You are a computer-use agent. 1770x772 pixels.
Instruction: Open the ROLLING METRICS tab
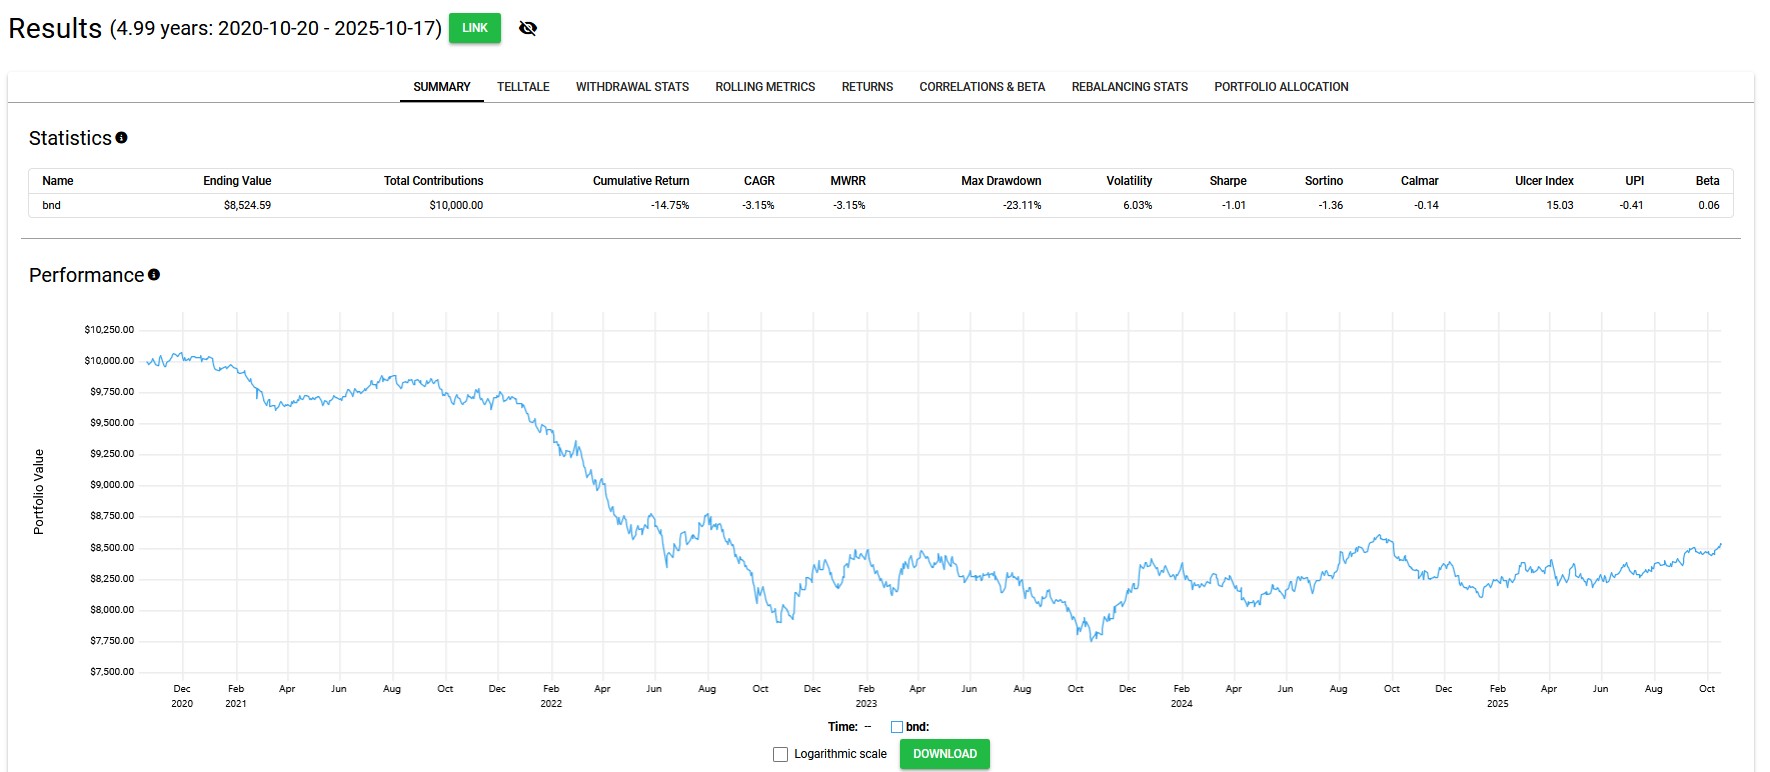765,87
